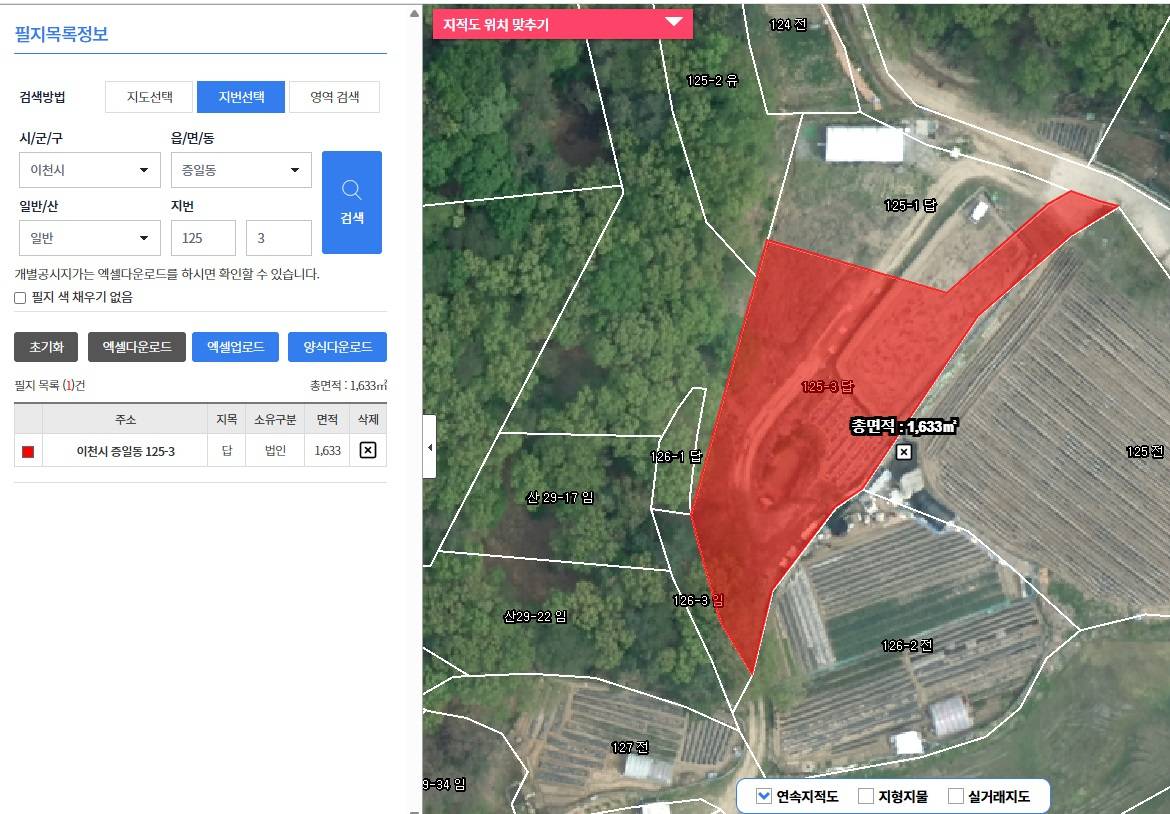Enable the 실거래지도 layer checkbox
The height and width of the screenshot is (814, 1170).
[x=955, y=796]
